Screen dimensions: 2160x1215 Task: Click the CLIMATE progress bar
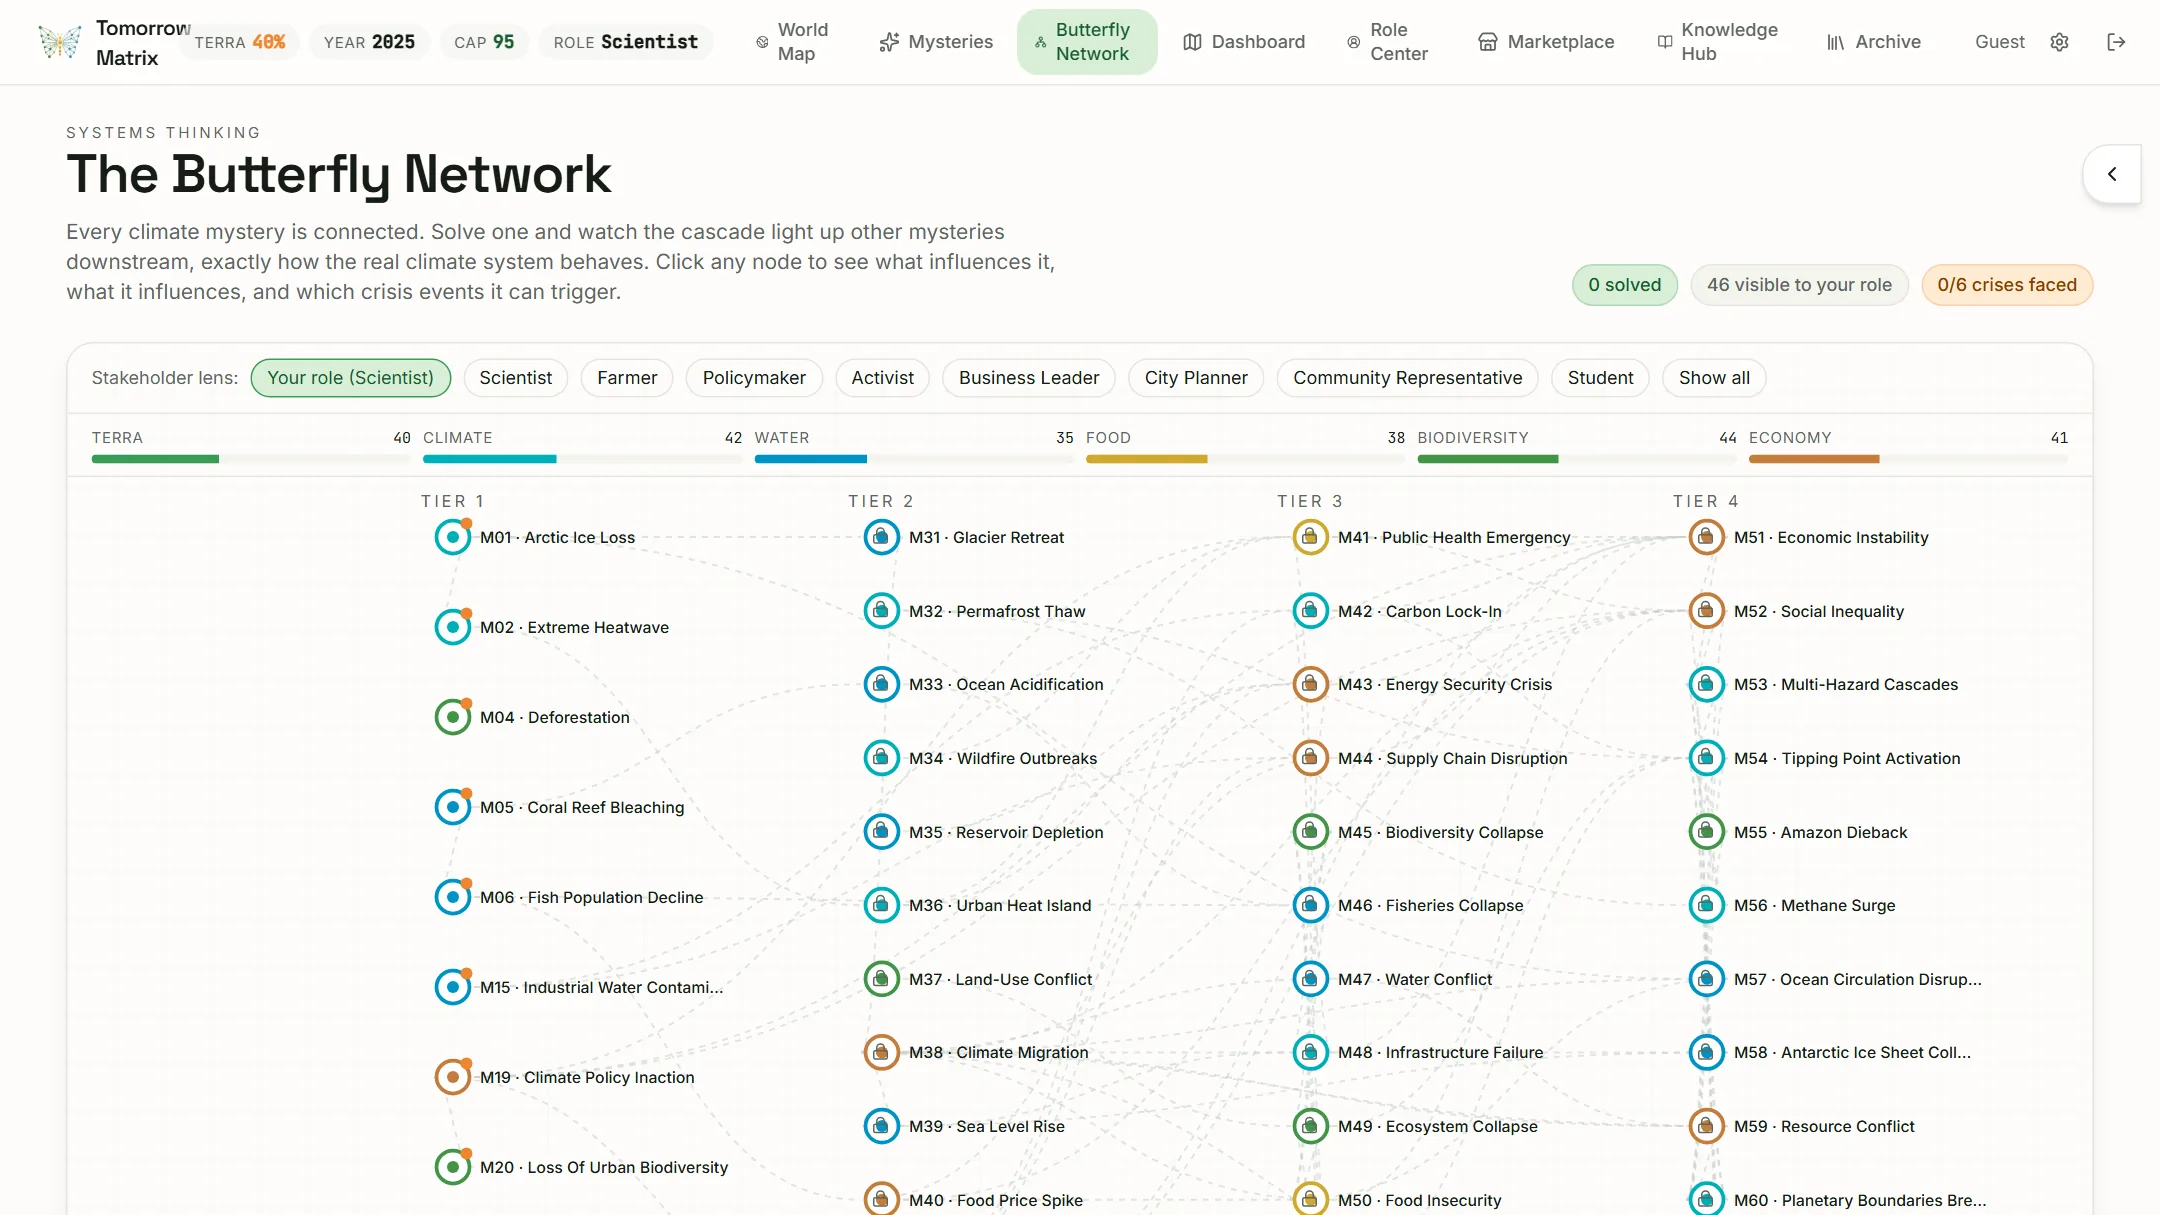tap(582, 459)
